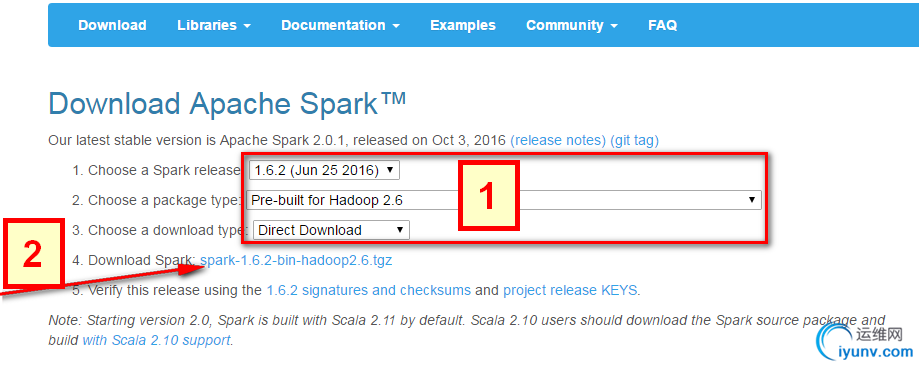Open the Documentation dropdown menu

pos(341,25)
